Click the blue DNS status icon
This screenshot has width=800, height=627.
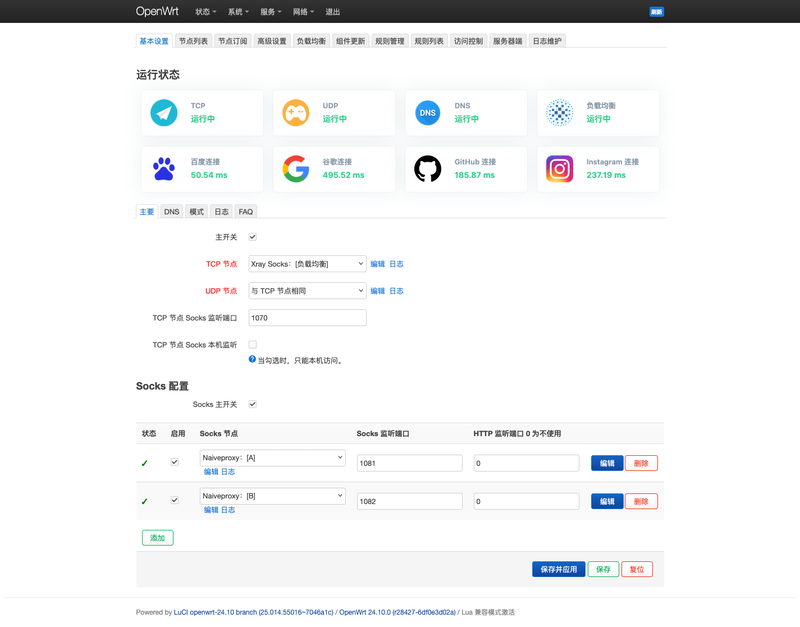pos(428,113)
